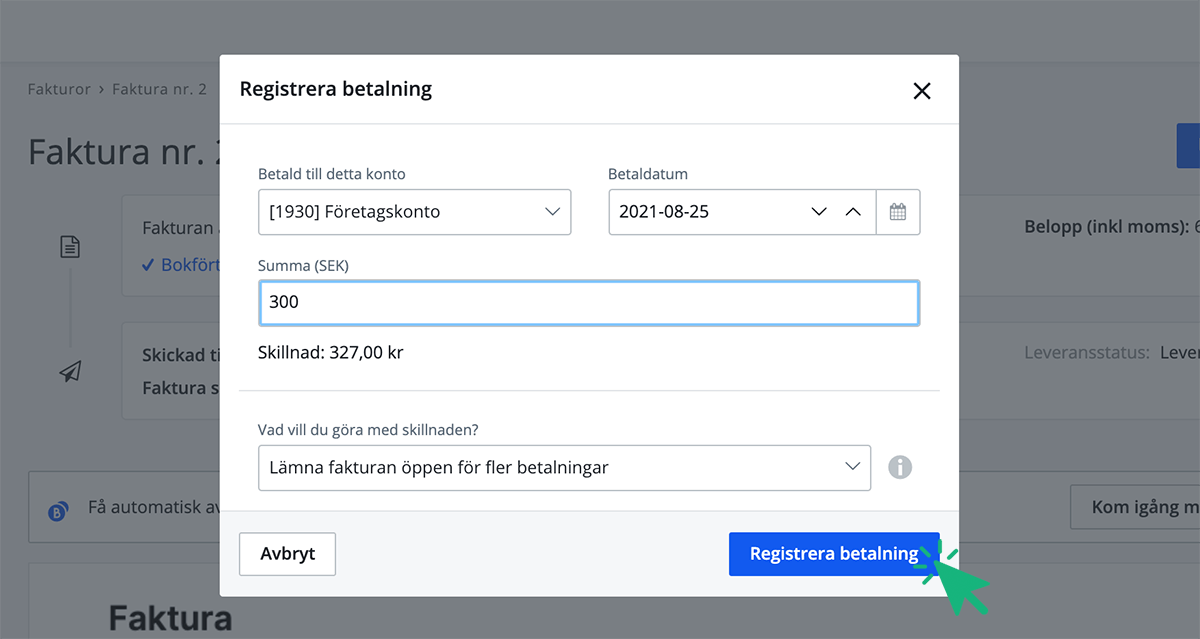Click inside the Summa (SEK) input field
This screenshot has width=1200, height=639.
click(x=588, y=302)
